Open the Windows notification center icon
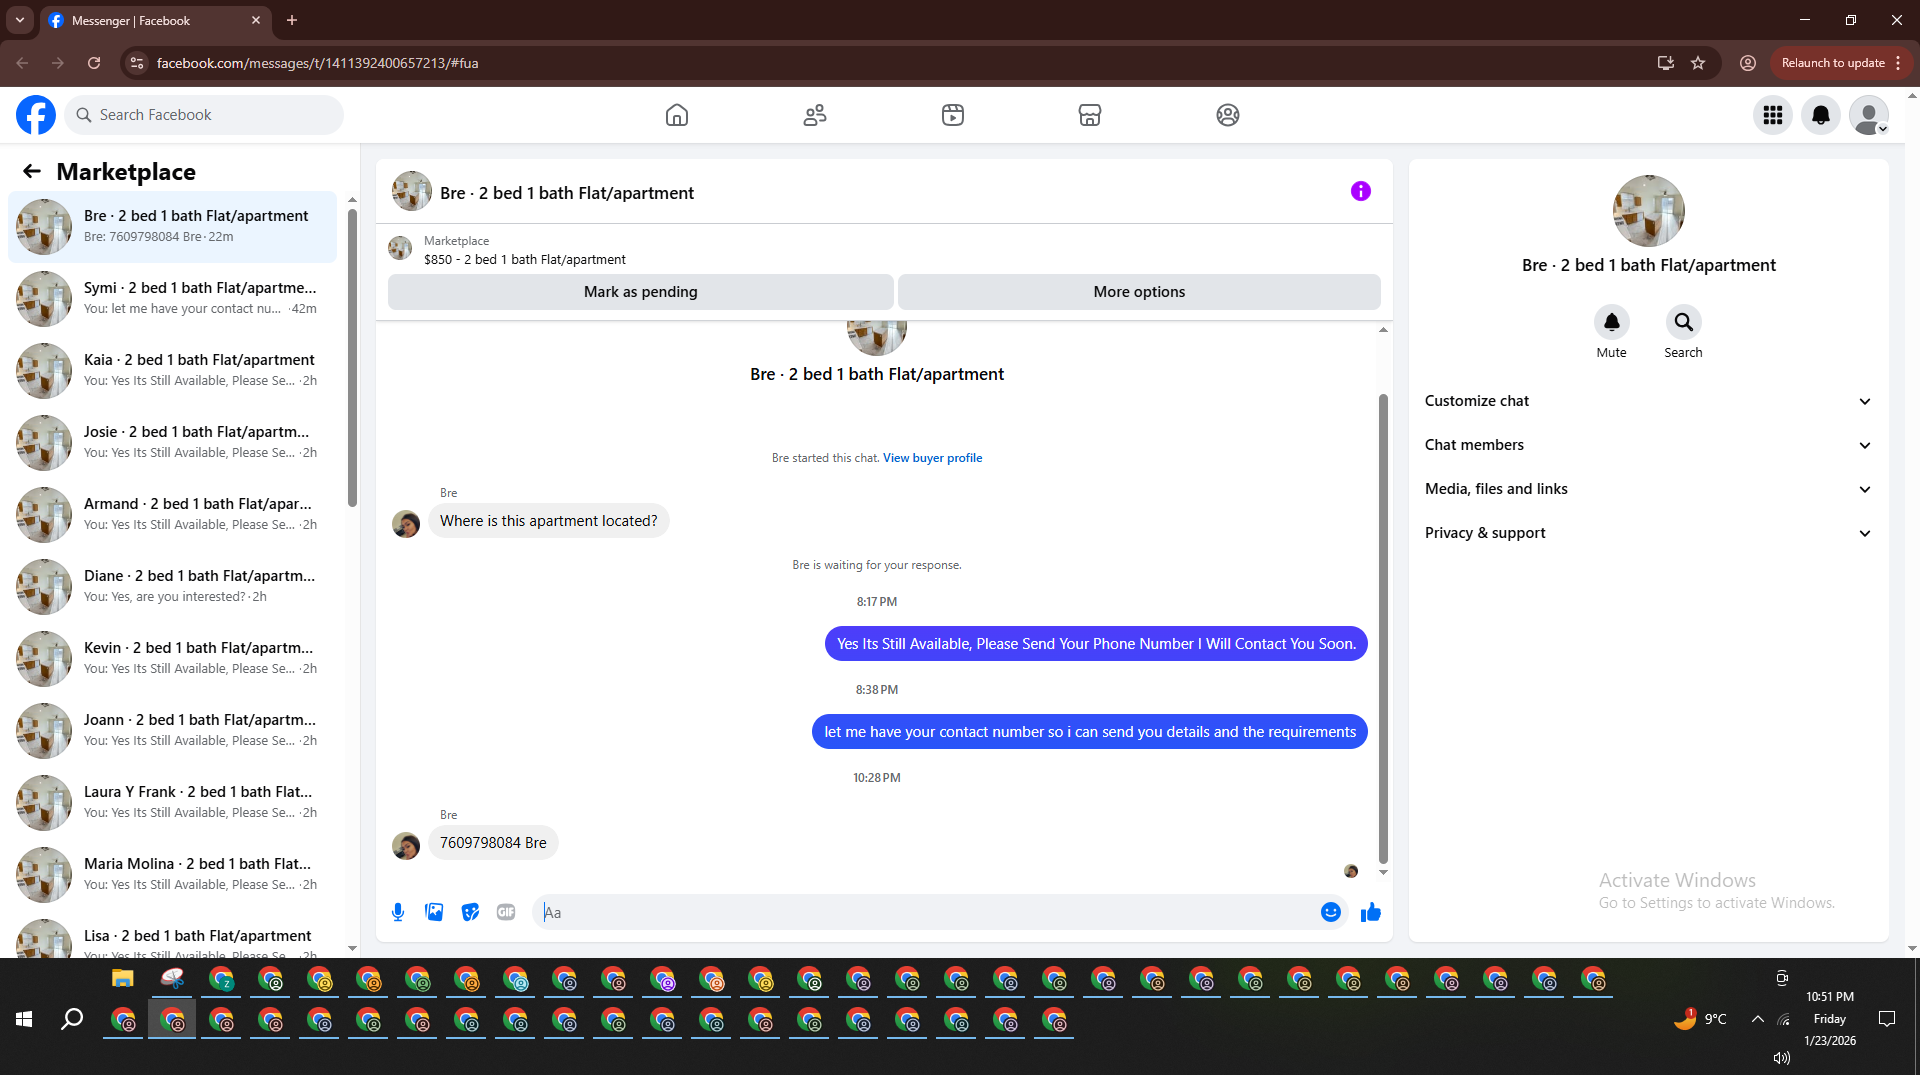1920x1075 pixels. (1887, 1019)
